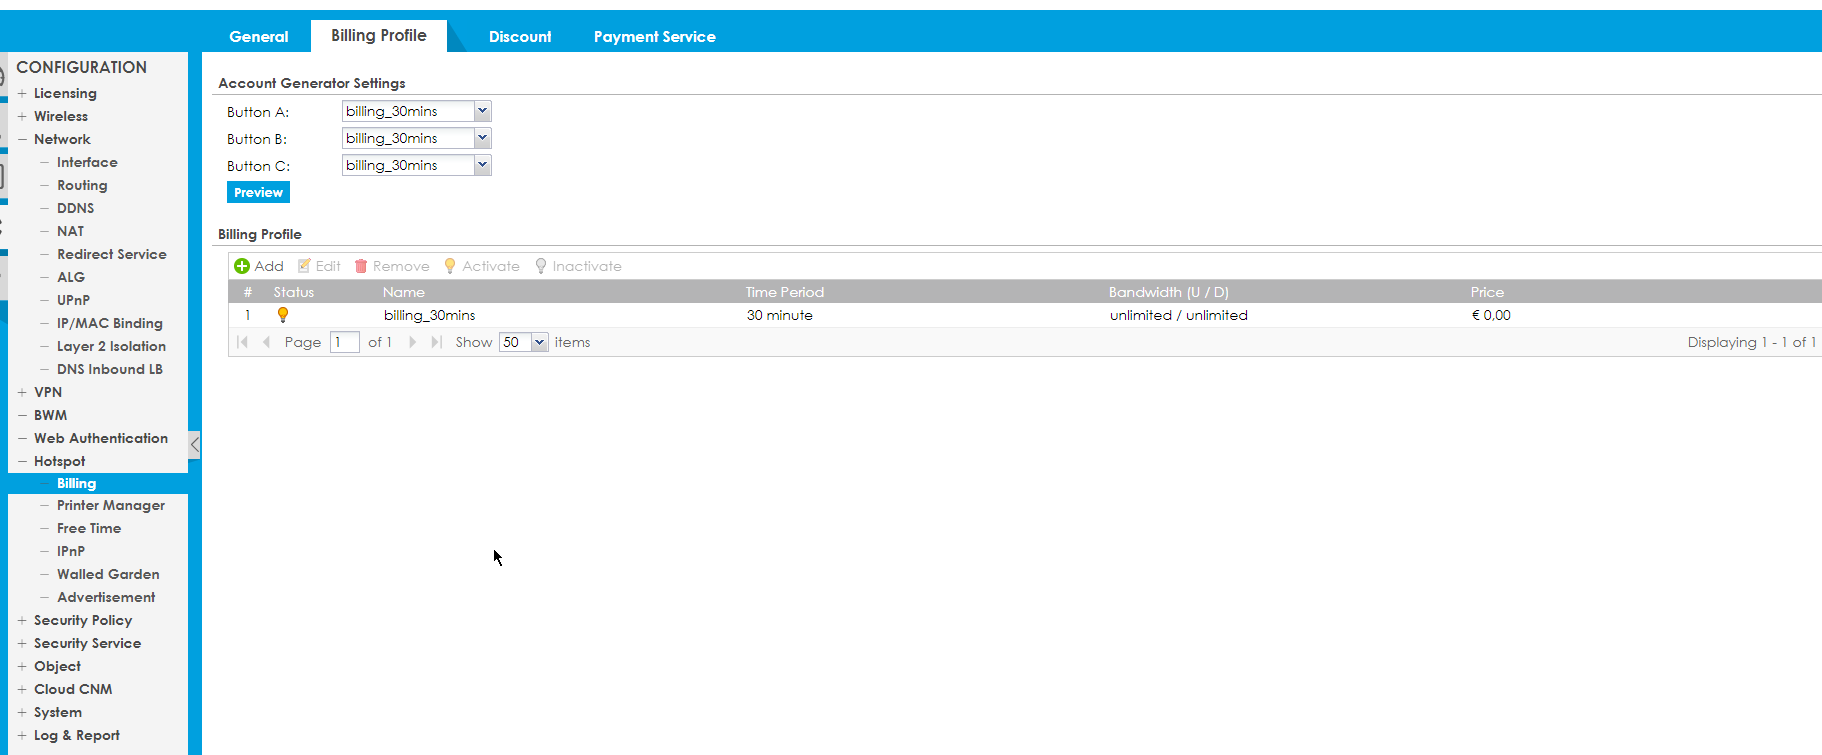Open the Show items per page dropdown

(539, 342)
